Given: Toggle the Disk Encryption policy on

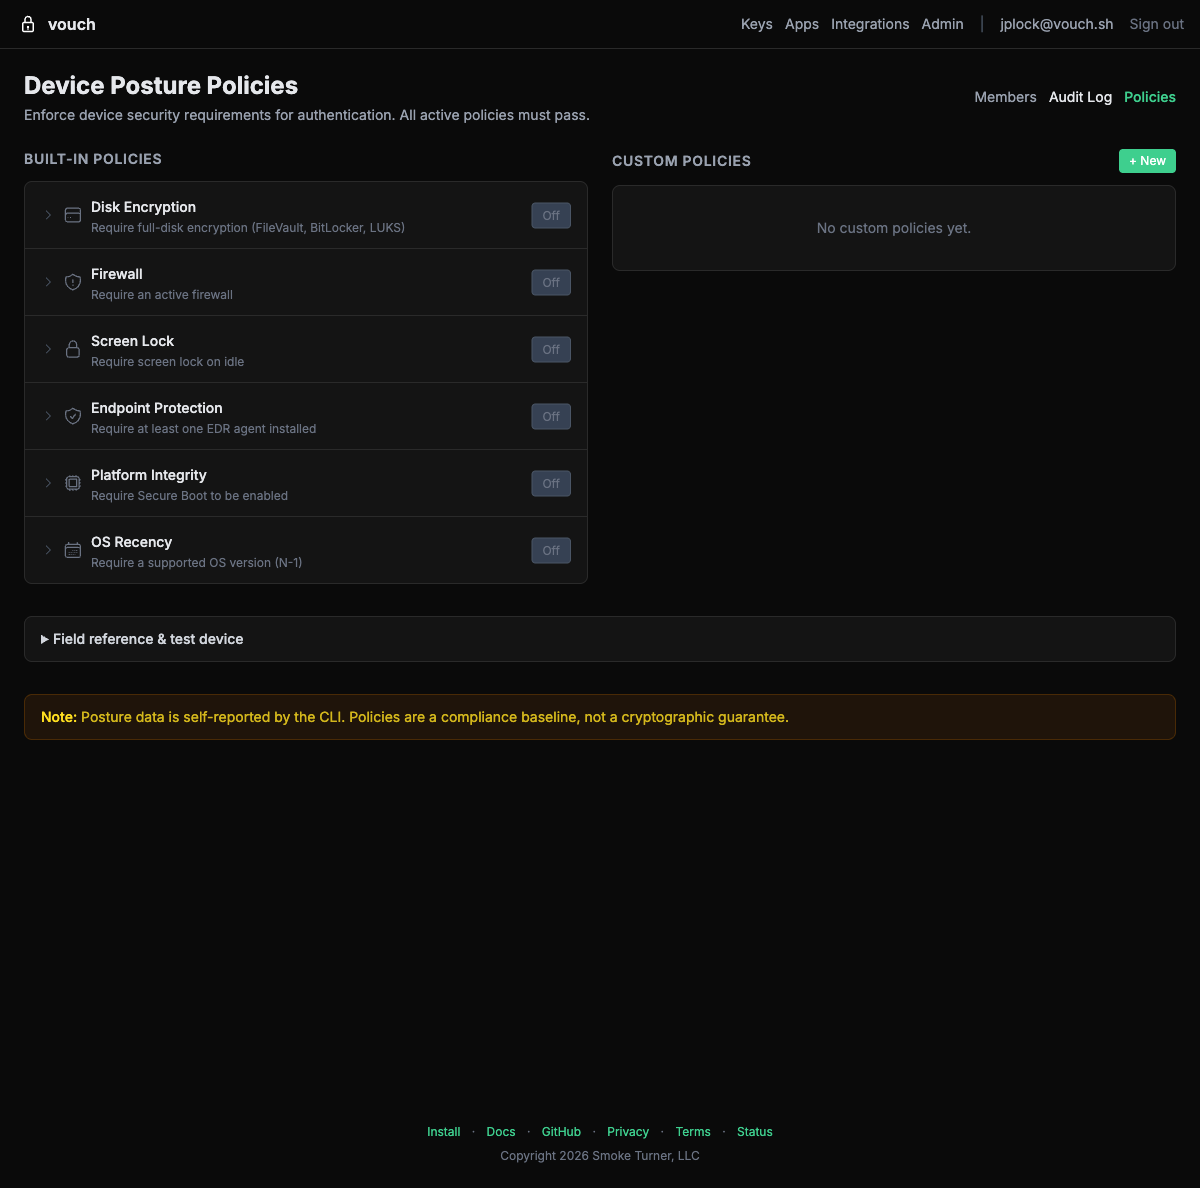Looking at the screenshot, I should pos(550,215).
